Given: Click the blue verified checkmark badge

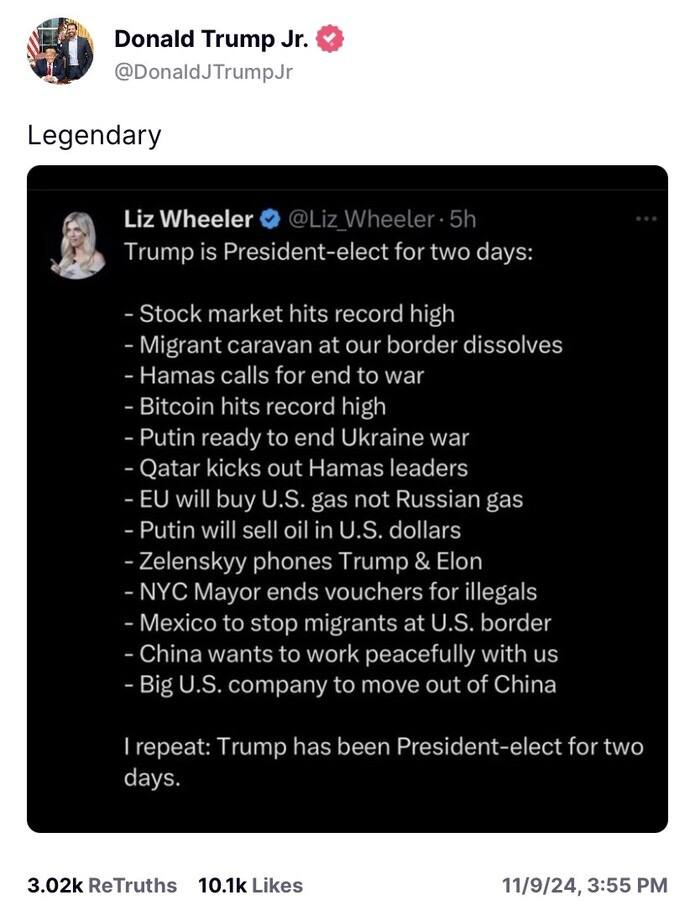Looking at the screenshot, I should (x=270, y=218).
